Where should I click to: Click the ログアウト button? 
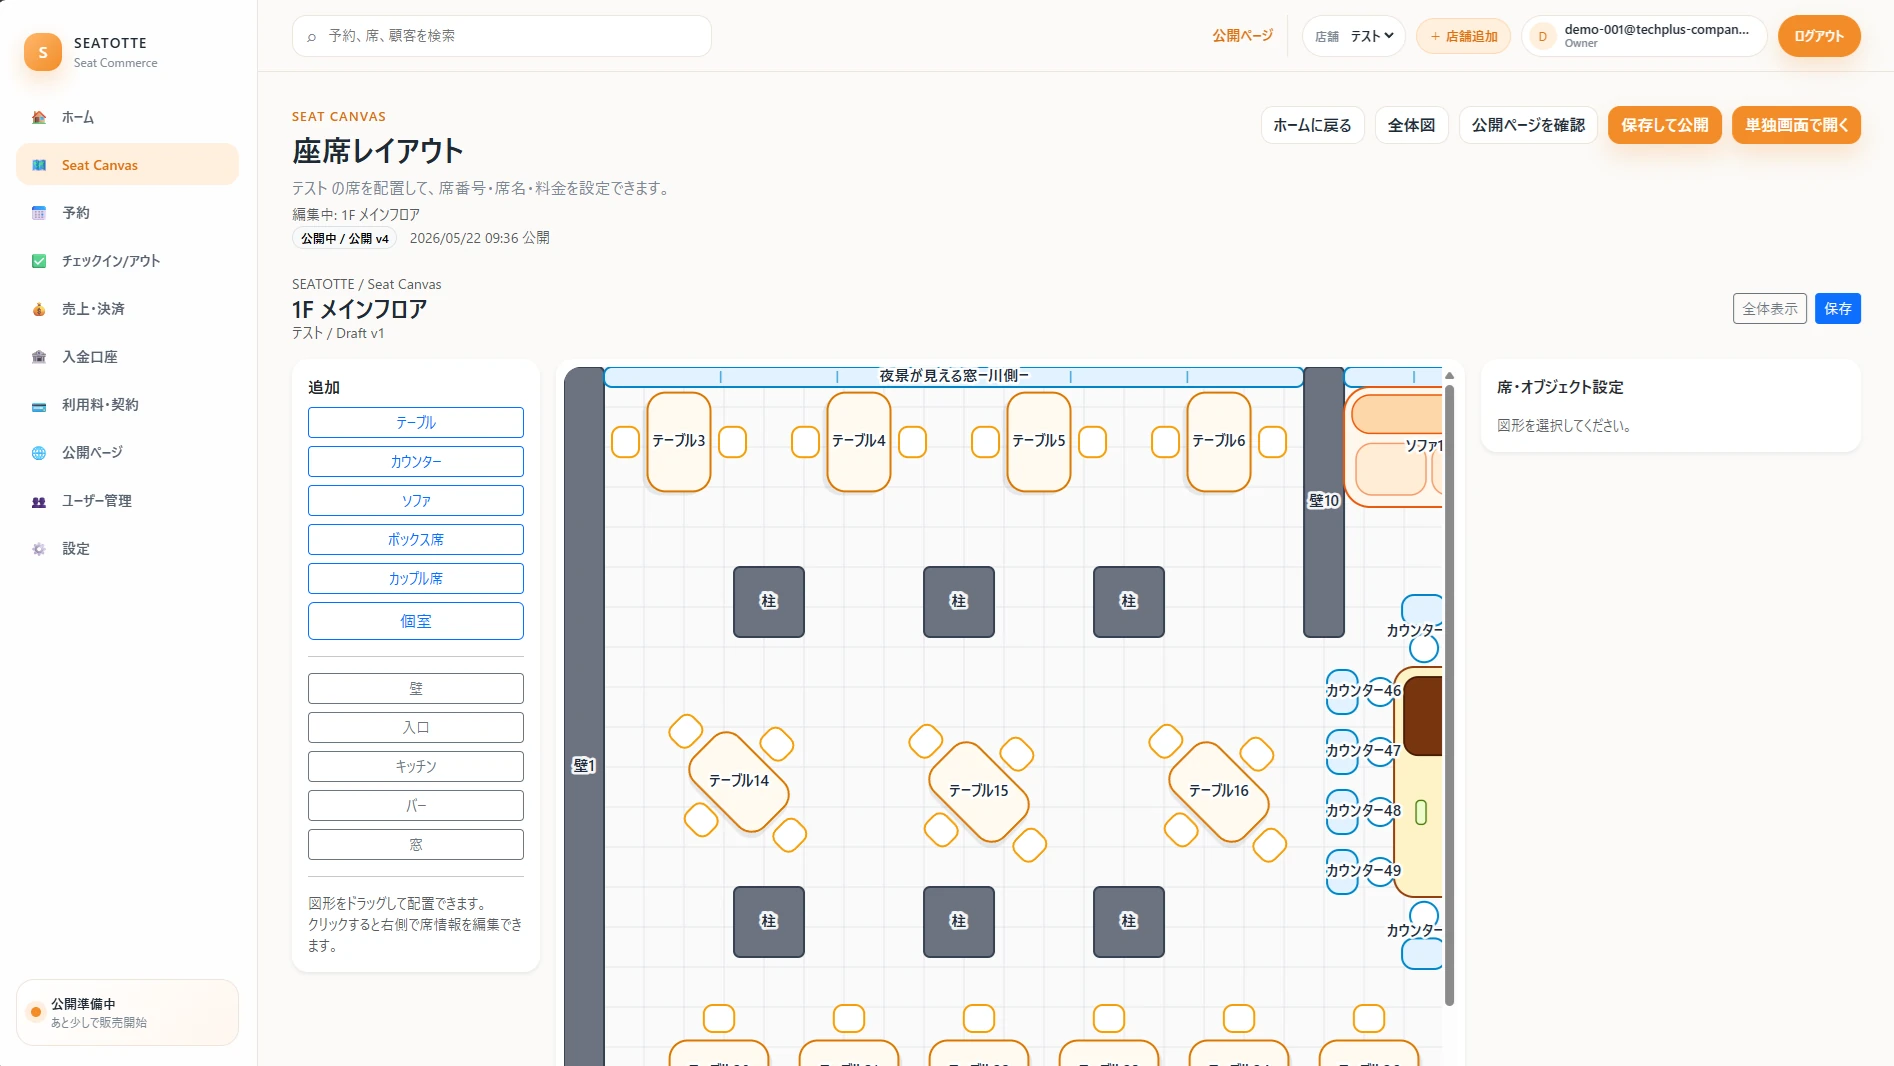coord(1819,36)
